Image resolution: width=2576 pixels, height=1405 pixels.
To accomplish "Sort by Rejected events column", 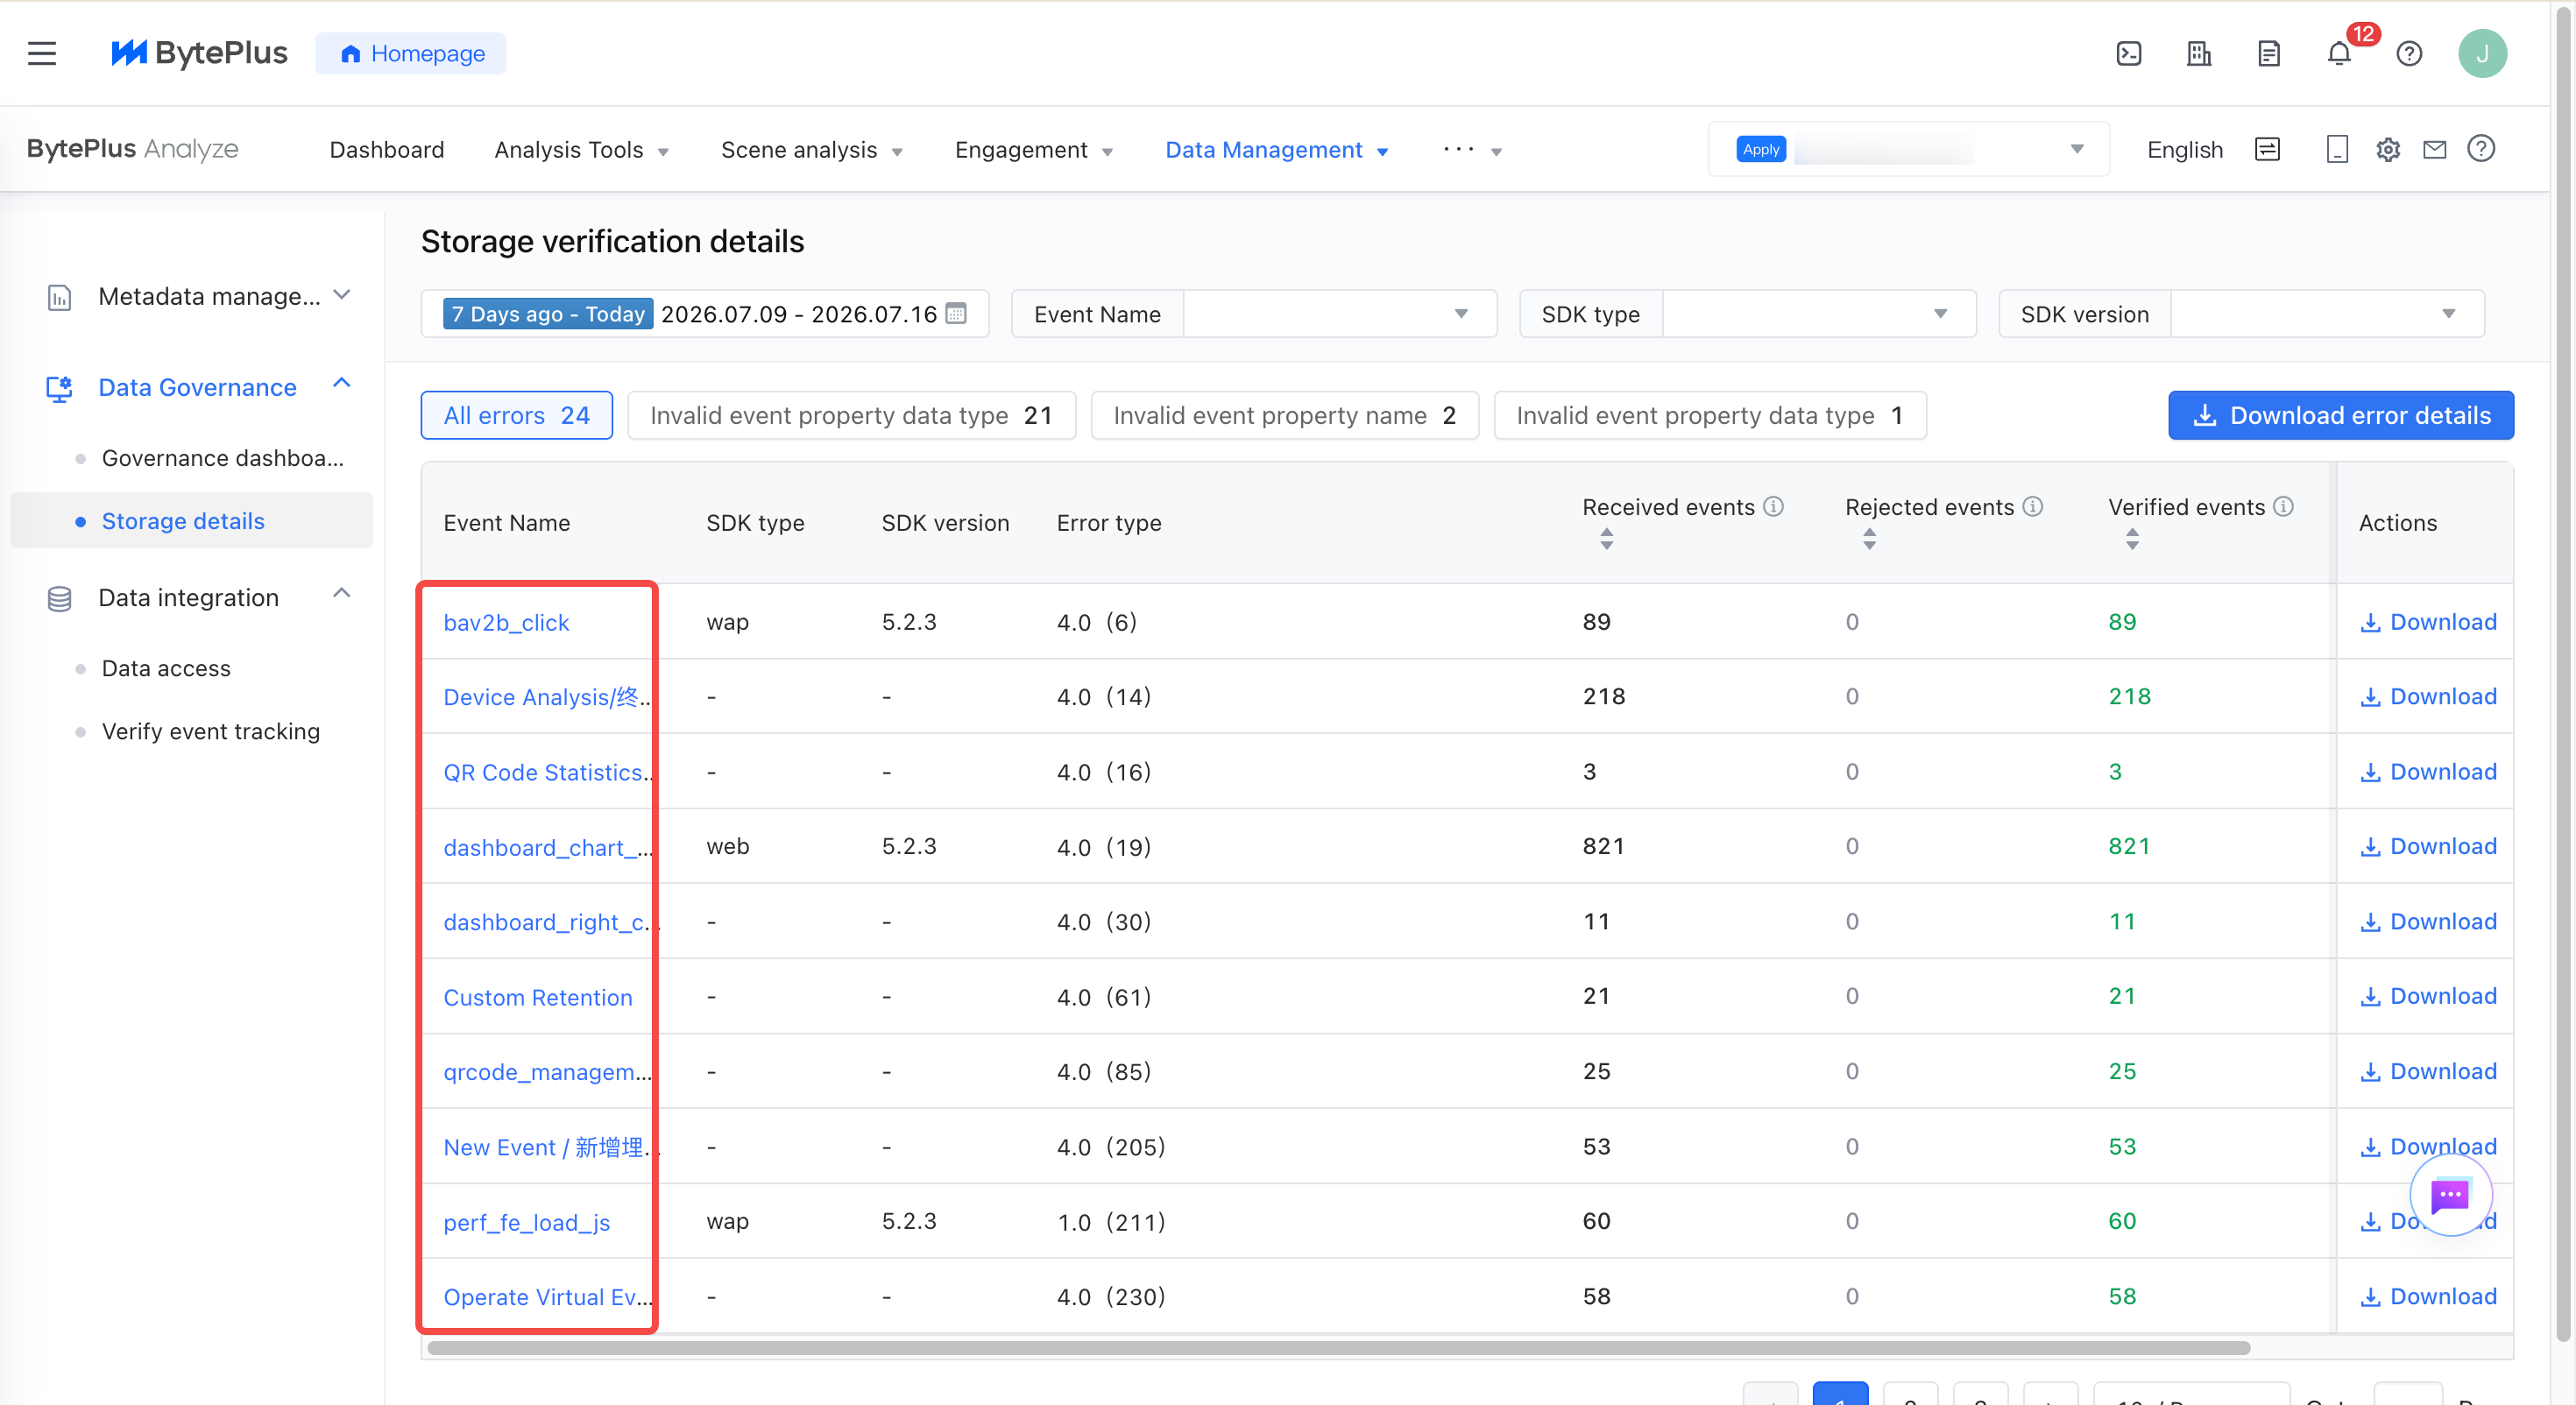I will pyautogui.click(x=1869, y=538).
